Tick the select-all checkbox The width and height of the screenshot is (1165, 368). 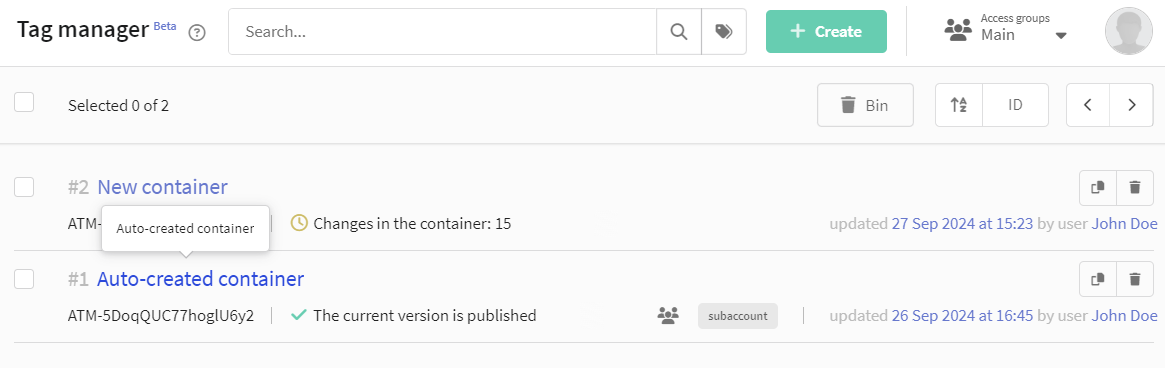click(x=25, y=103)
